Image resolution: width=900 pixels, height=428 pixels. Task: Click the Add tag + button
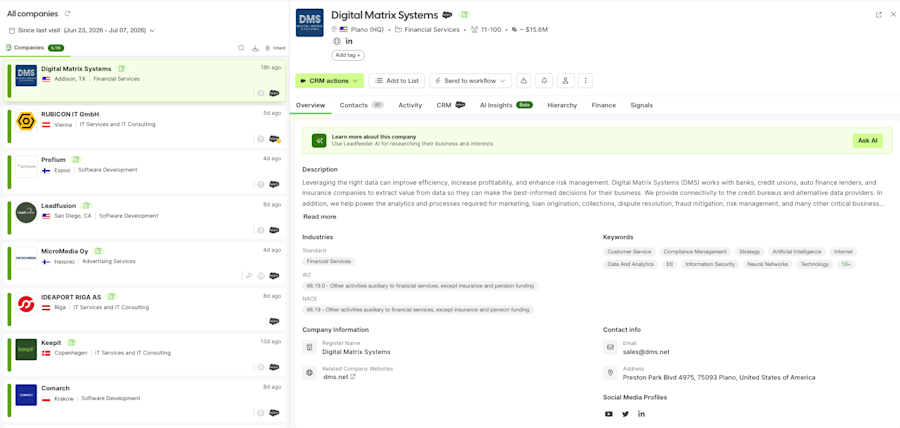click(348, 56)
